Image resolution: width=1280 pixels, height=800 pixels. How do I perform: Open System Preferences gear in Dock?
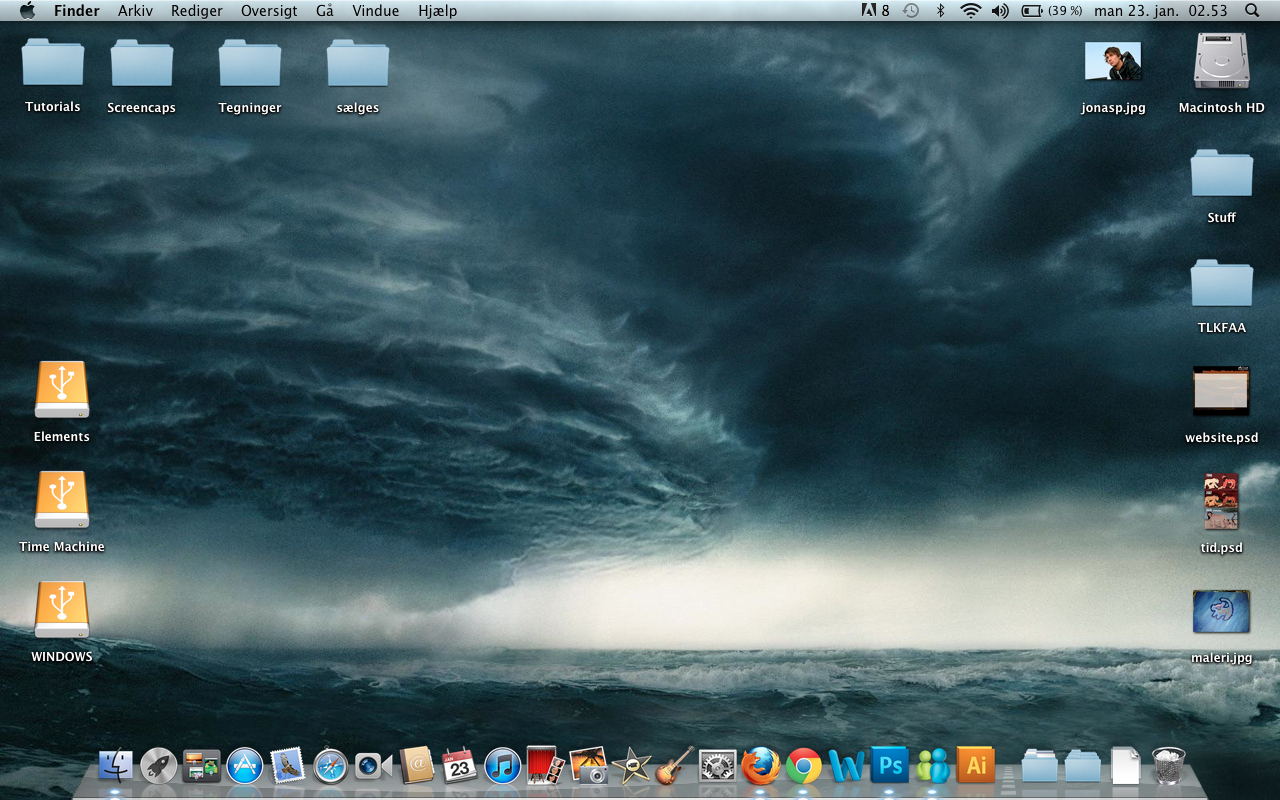717,766
